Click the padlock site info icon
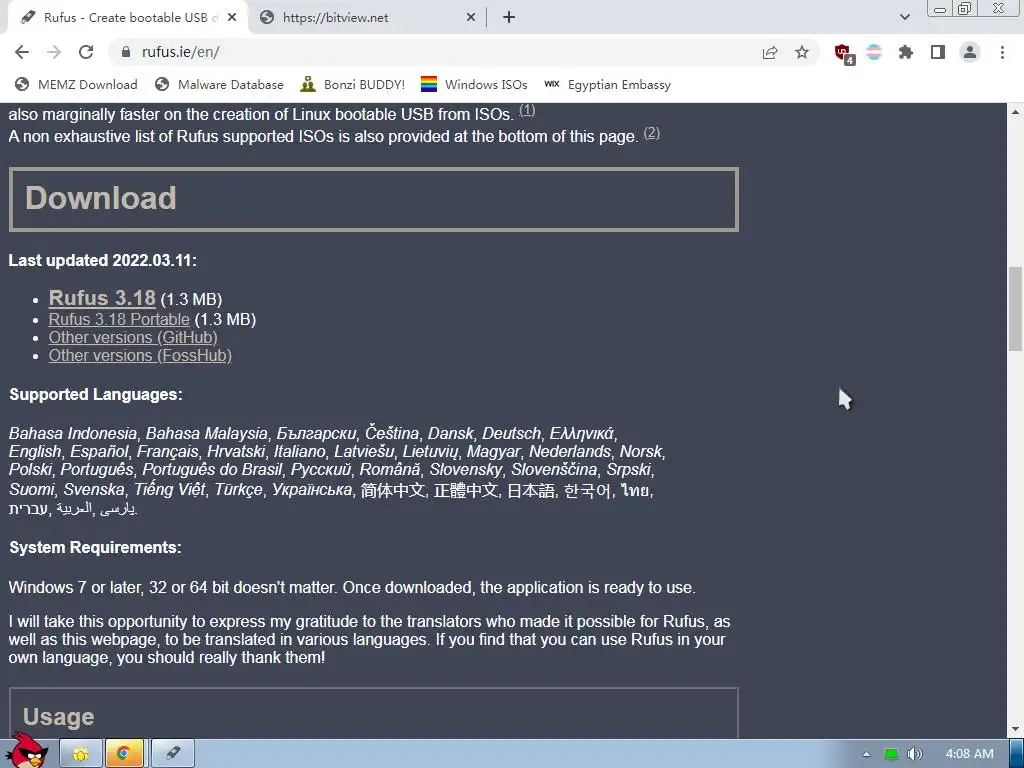The height and width of the screenshot is (768, 1024). tap(125, 52)
